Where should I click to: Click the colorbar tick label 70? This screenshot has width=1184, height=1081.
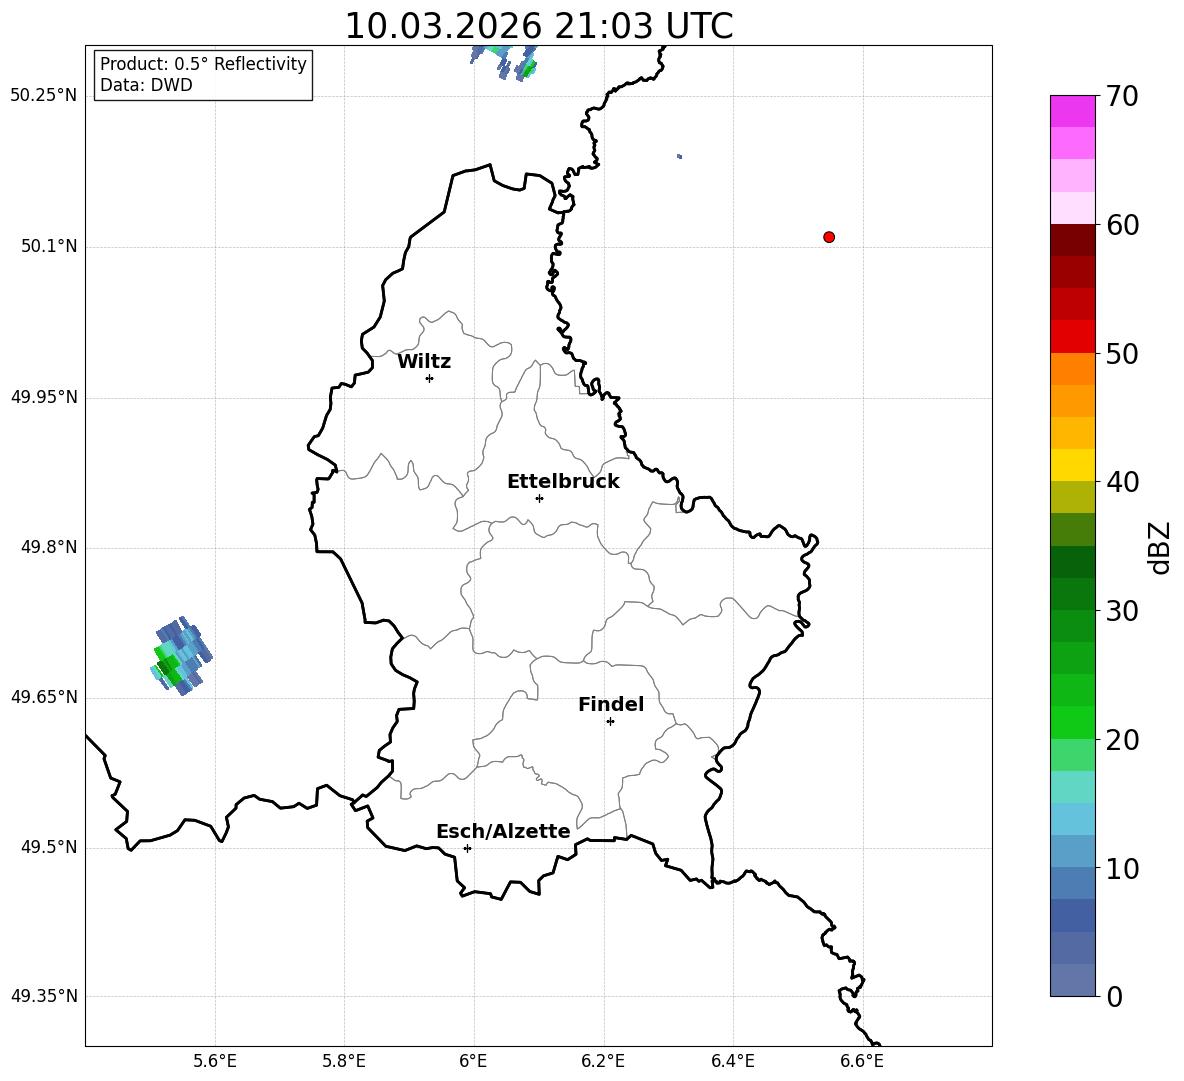tap(1122, 97)
